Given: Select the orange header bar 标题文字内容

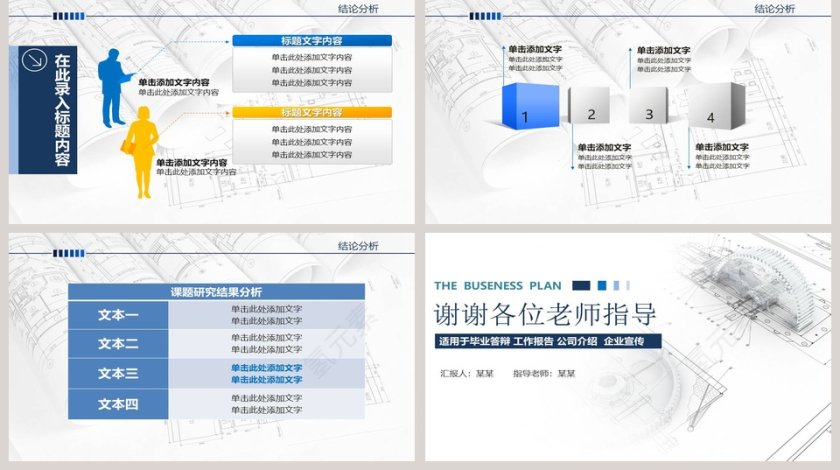Looking at the screenshot, I should (312, 112).
